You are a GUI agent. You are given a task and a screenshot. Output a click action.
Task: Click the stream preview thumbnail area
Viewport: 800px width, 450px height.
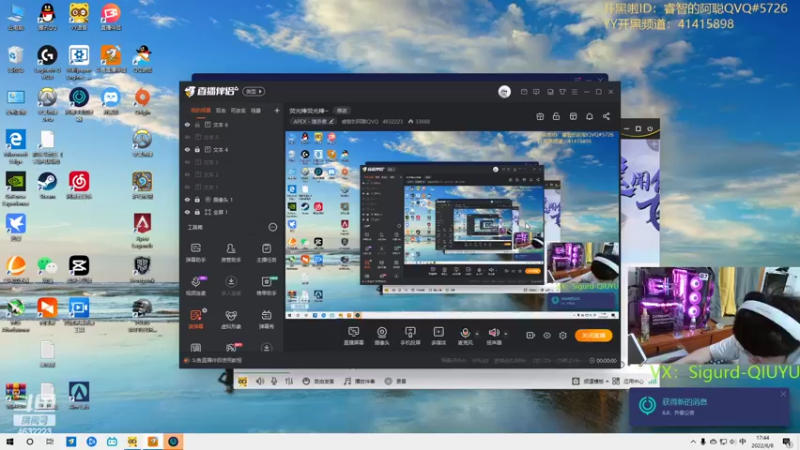[452, 225]
